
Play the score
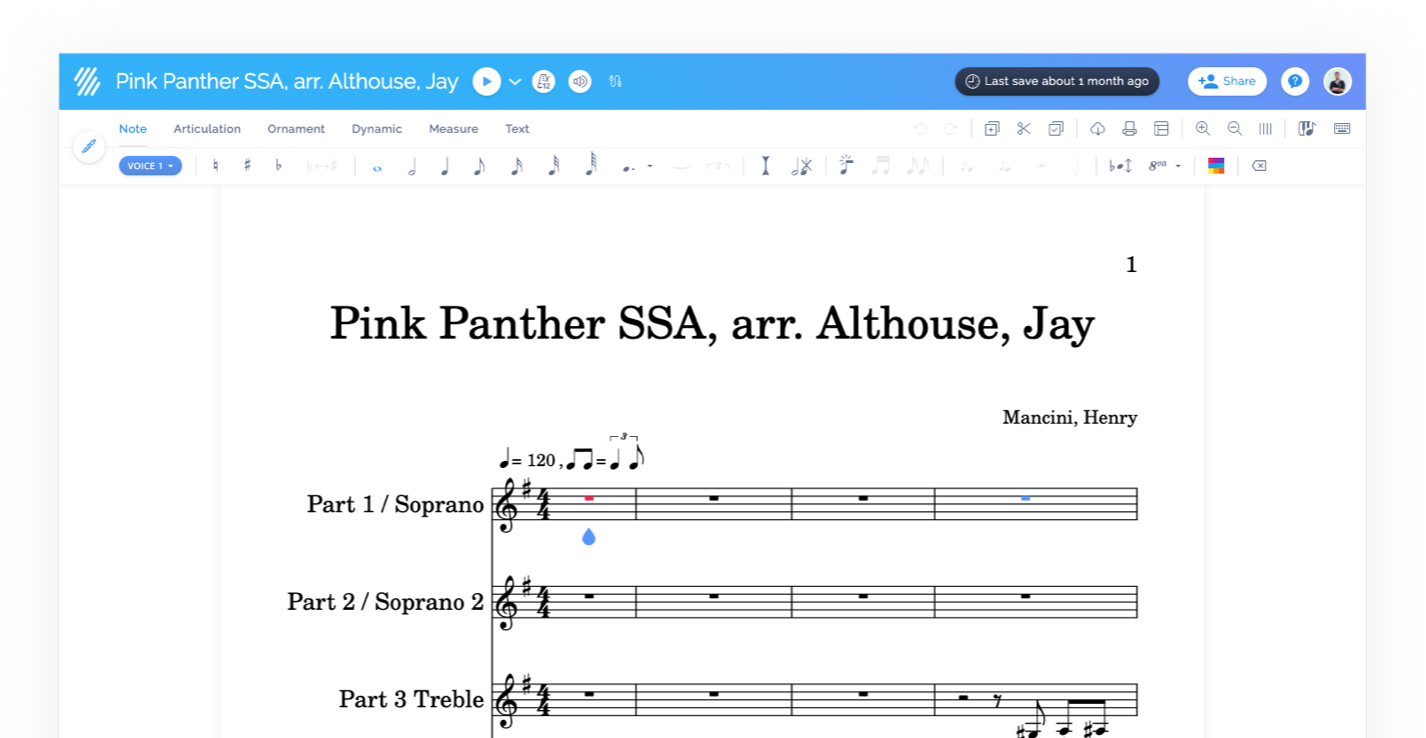point(487,81)
